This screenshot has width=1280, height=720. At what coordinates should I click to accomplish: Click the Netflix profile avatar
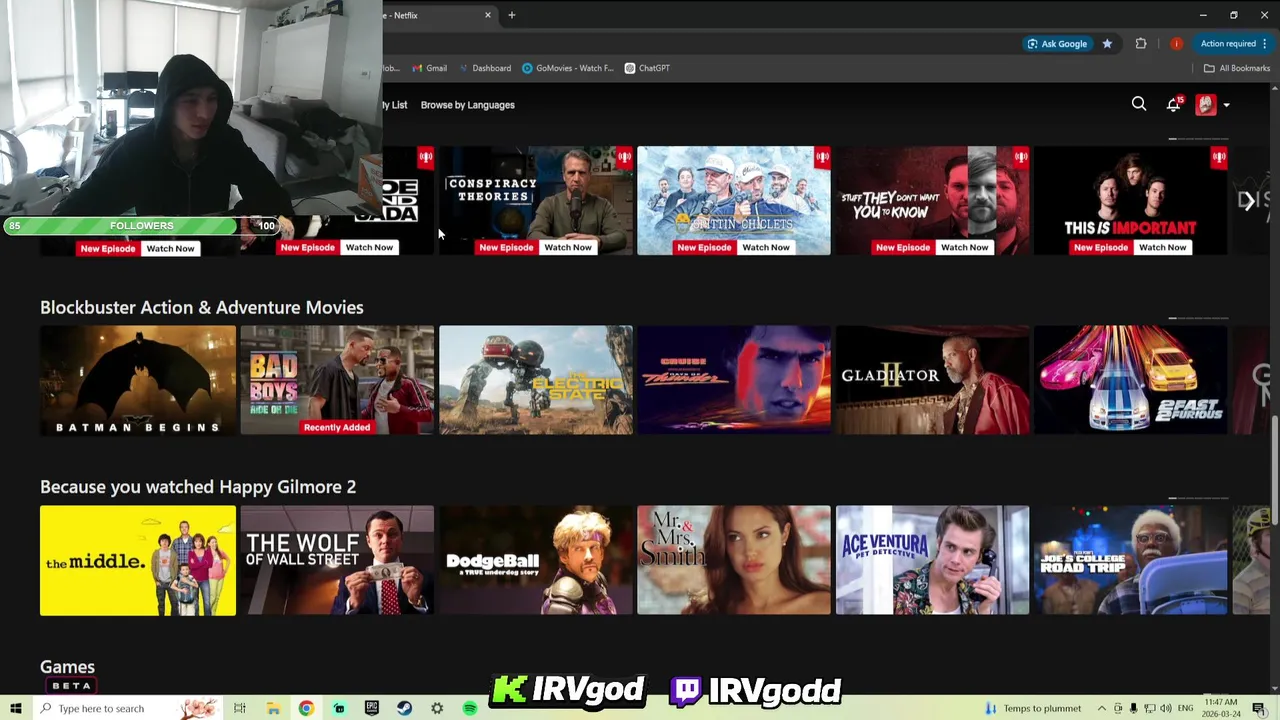point(1206,104)
